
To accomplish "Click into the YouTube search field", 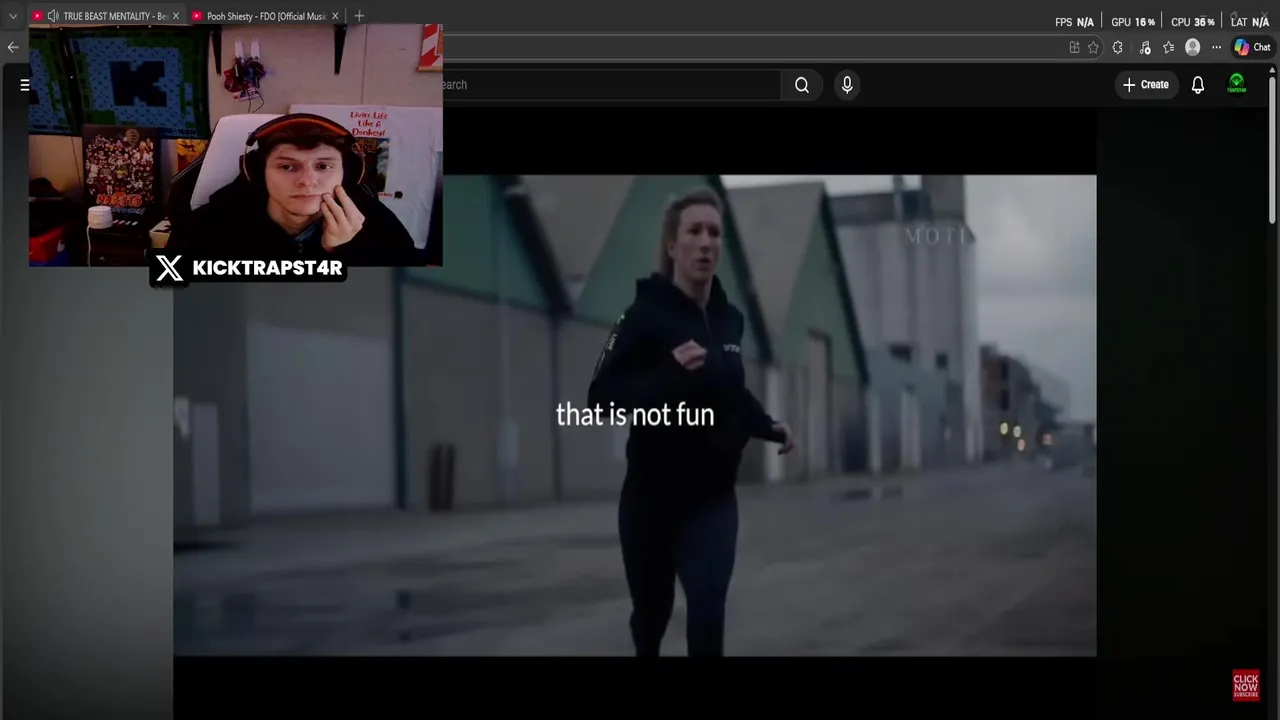I will pyautogui.click(x=610, y=85).
